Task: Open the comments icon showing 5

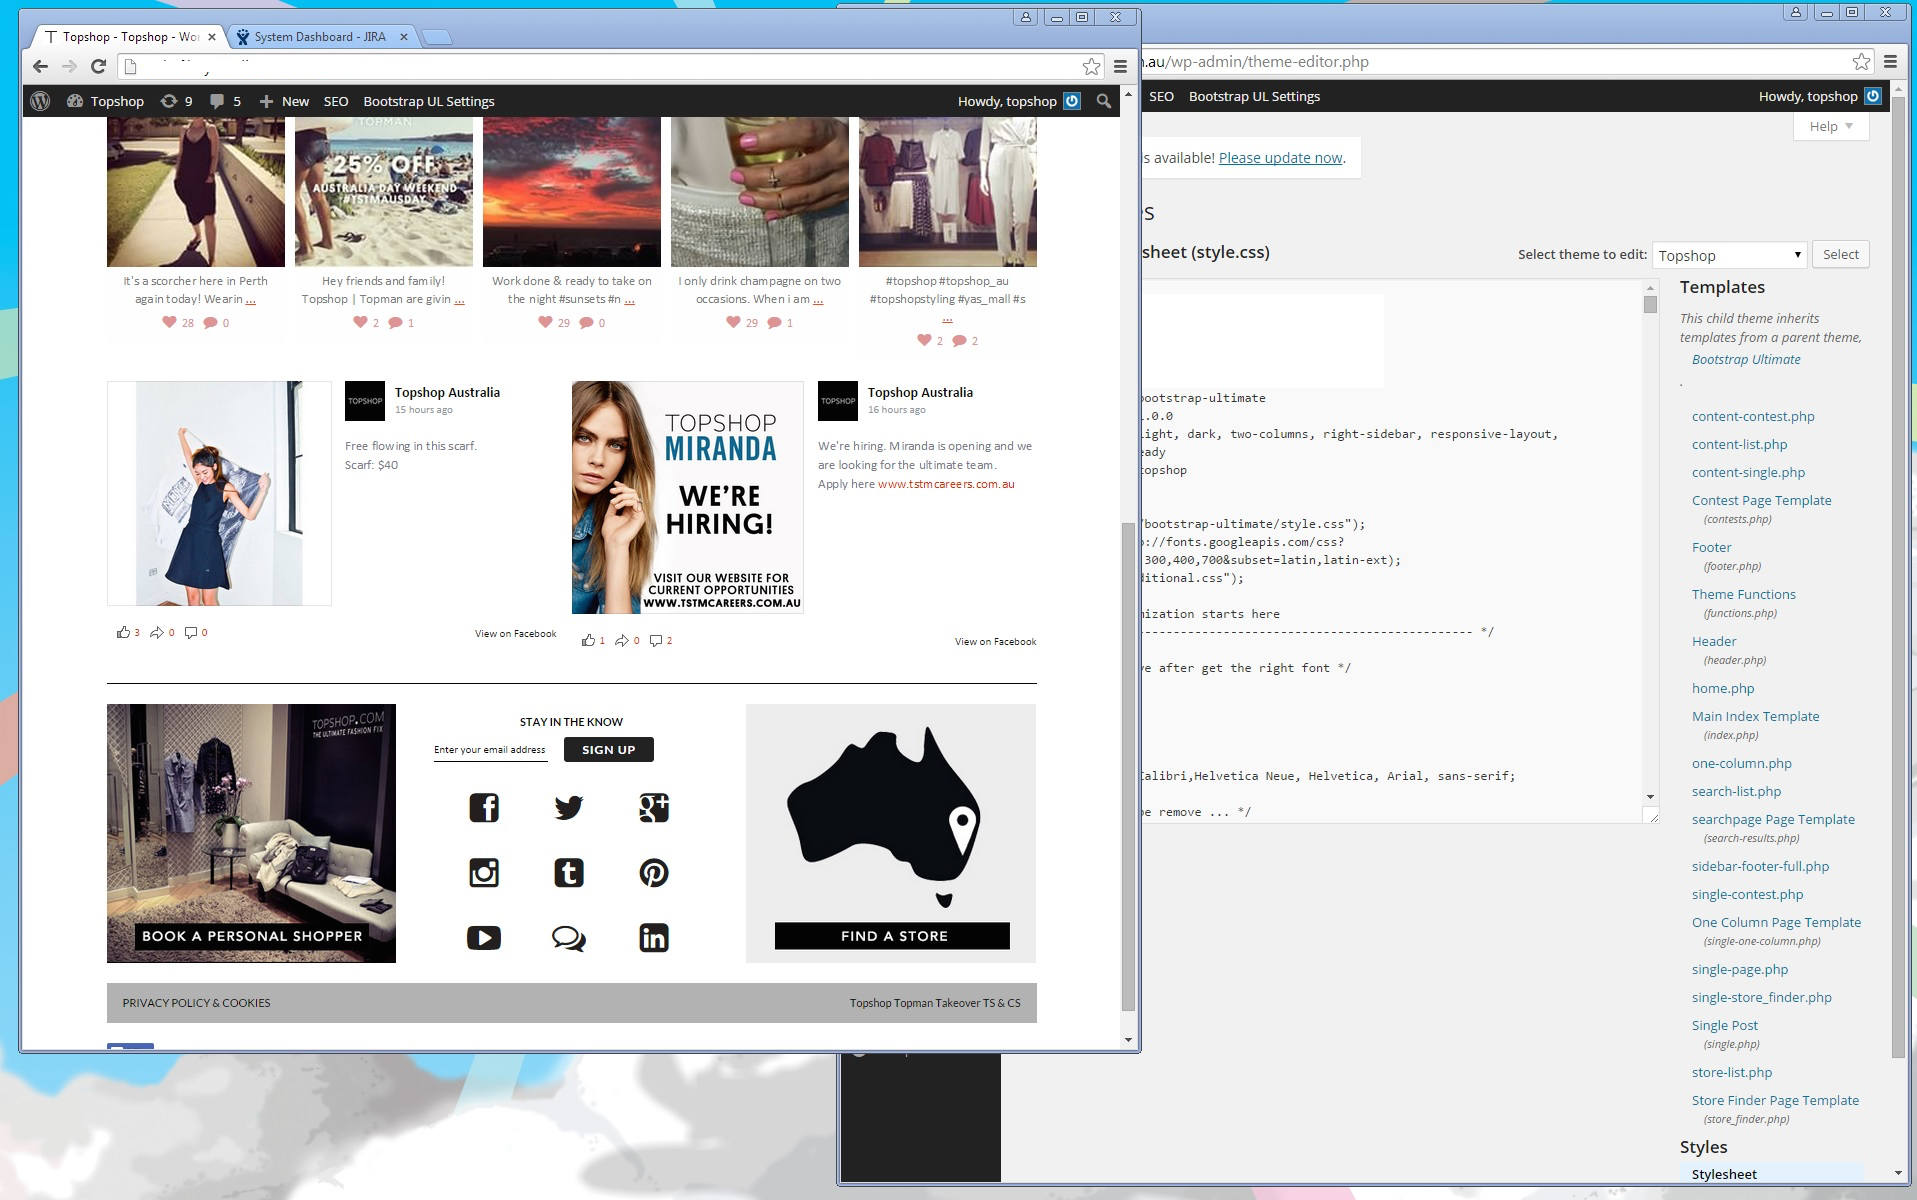Action: [x=225, y=101]
